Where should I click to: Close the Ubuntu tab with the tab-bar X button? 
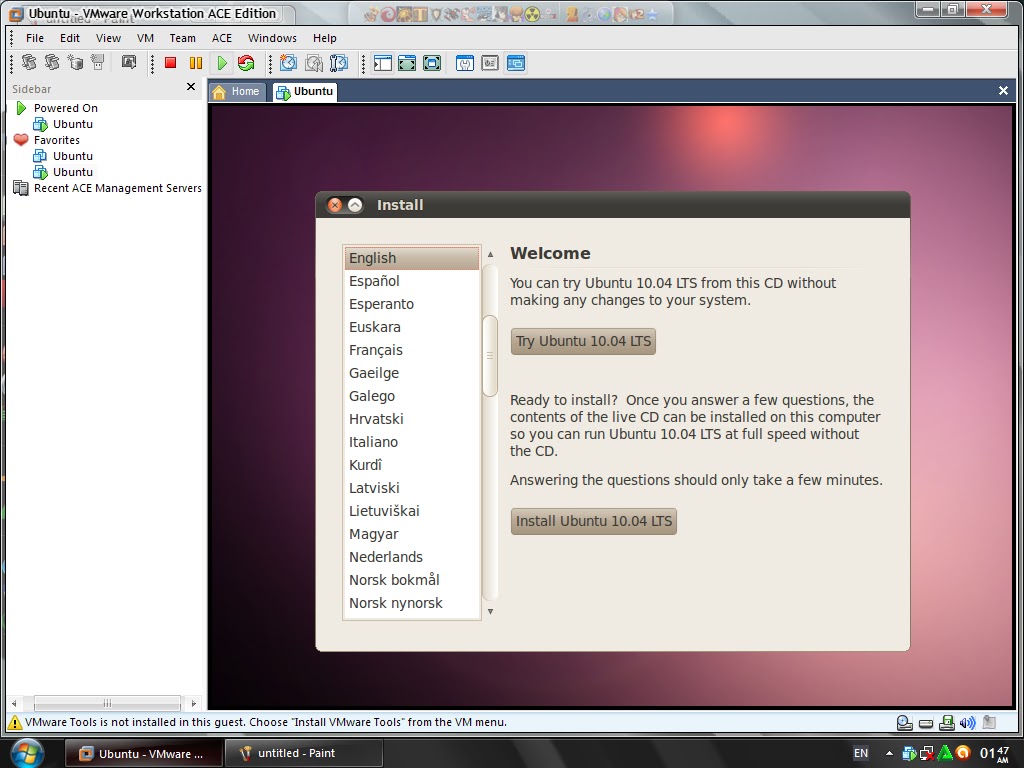(1003, 91)
